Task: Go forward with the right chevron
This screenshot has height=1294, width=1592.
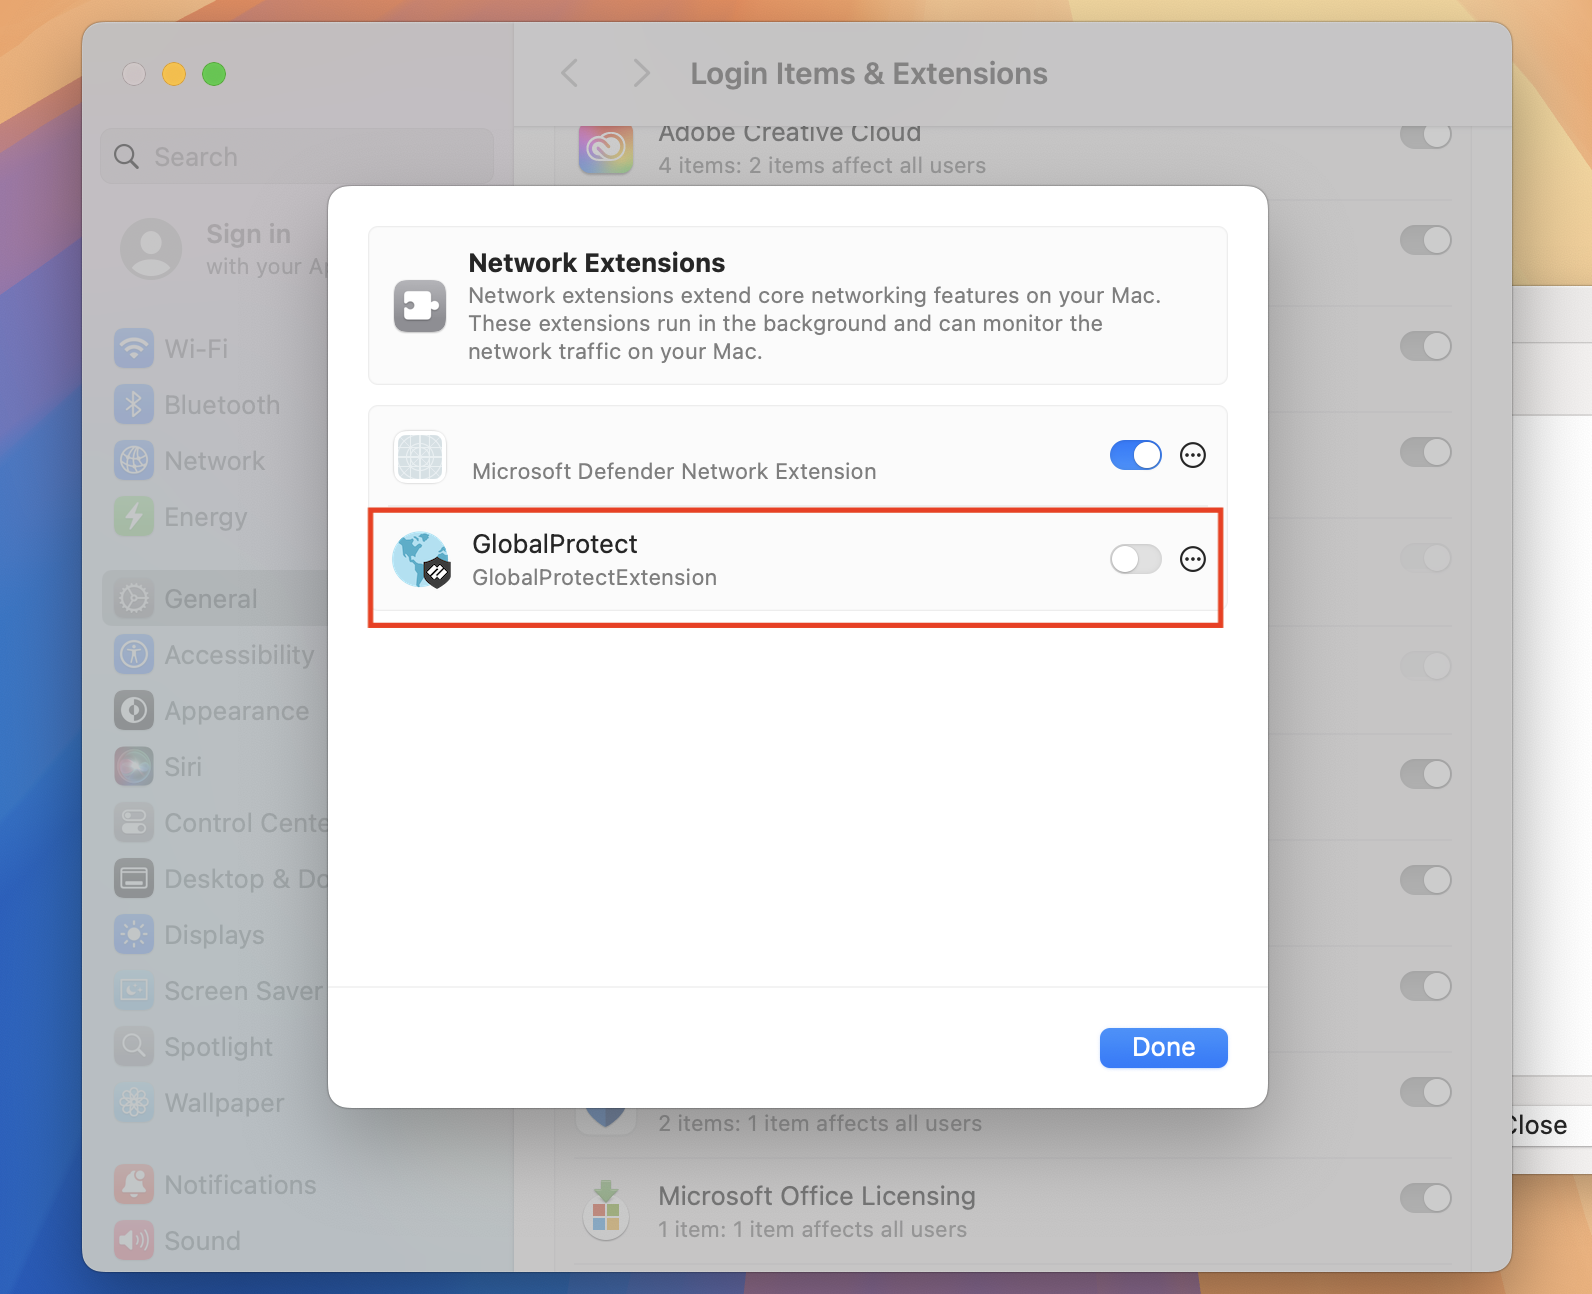Action: (x=642, y=73)
